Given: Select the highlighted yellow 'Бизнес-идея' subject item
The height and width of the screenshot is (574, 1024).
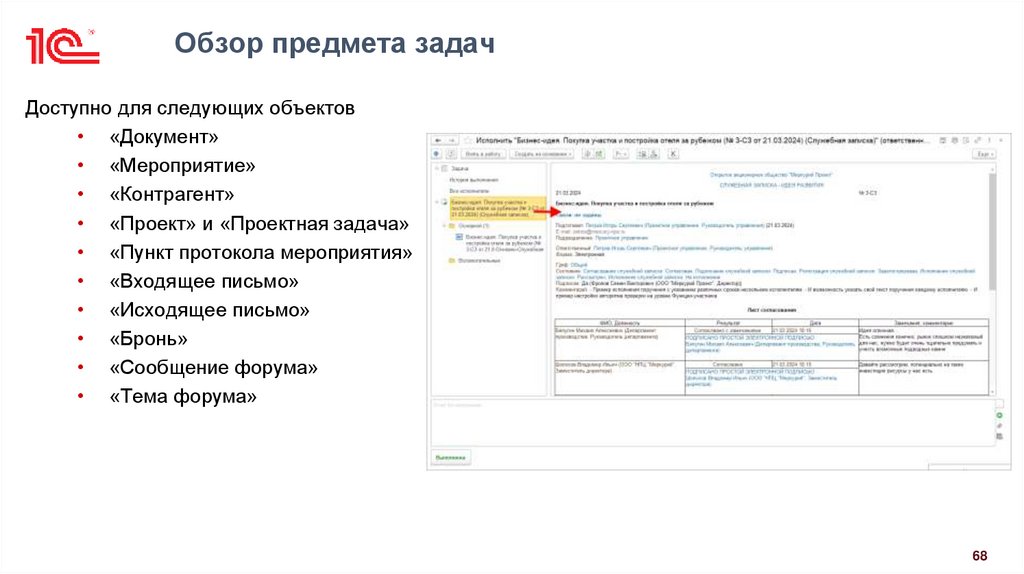Looking at the screenshot, I should pyautogui.click(x=497, y=208).
